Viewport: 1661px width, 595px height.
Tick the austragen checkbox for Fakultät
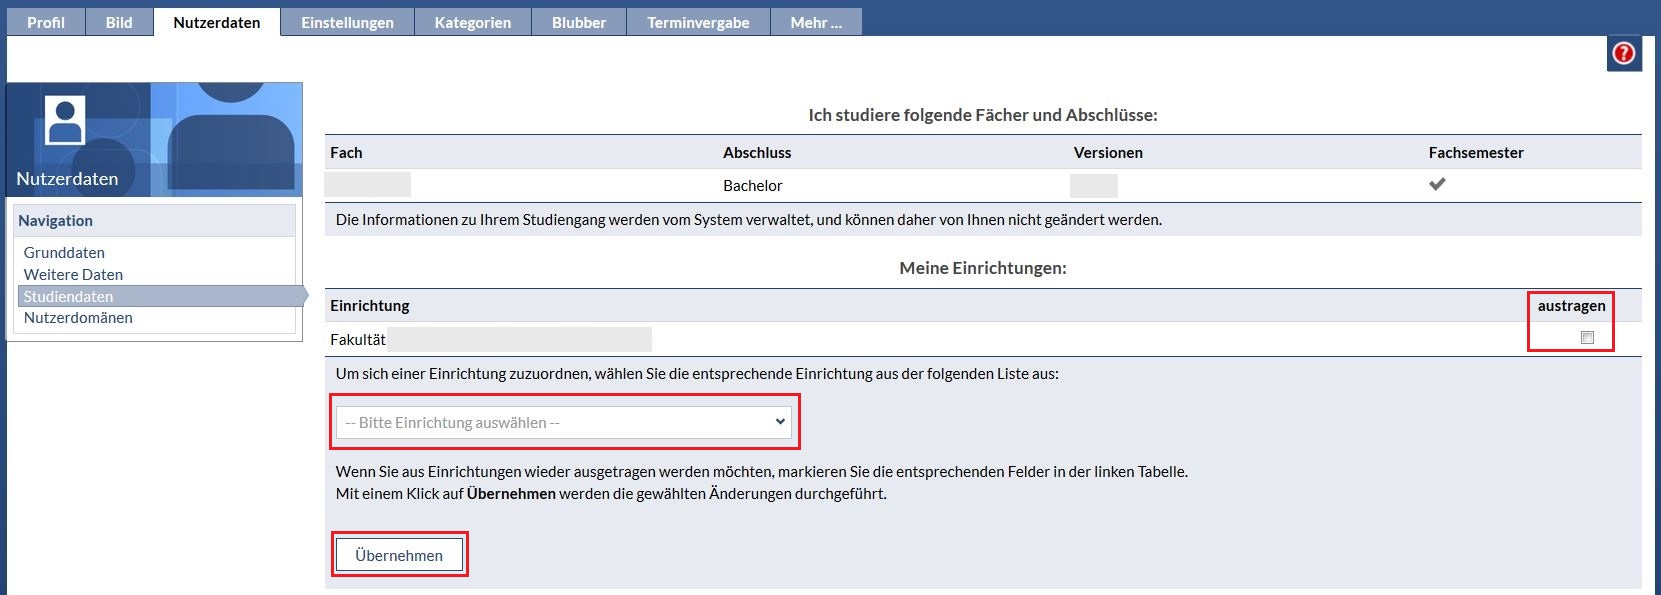coord(1586,338)
